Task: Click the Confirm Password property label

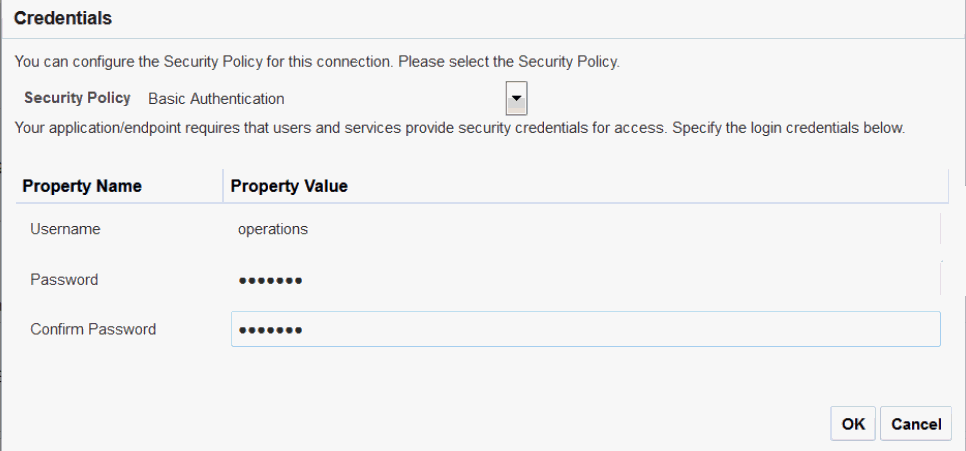Action: pos(93,329)
